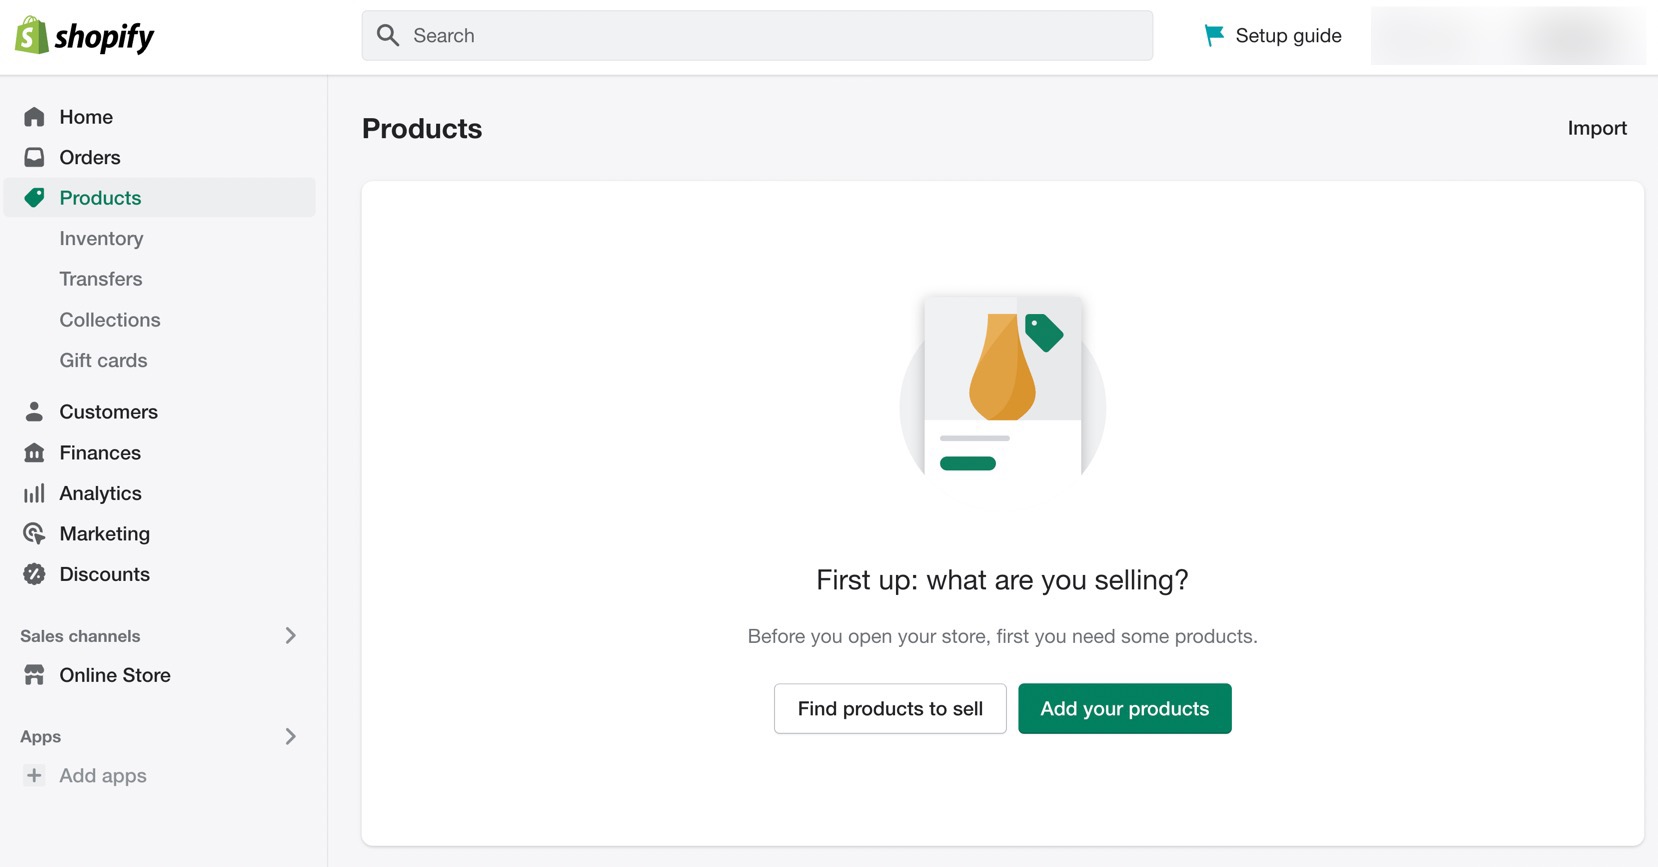The width and height of the screenshot is (1658, 867).
Task: Go to Collections in the sidebar
Action: pos(109,320)
